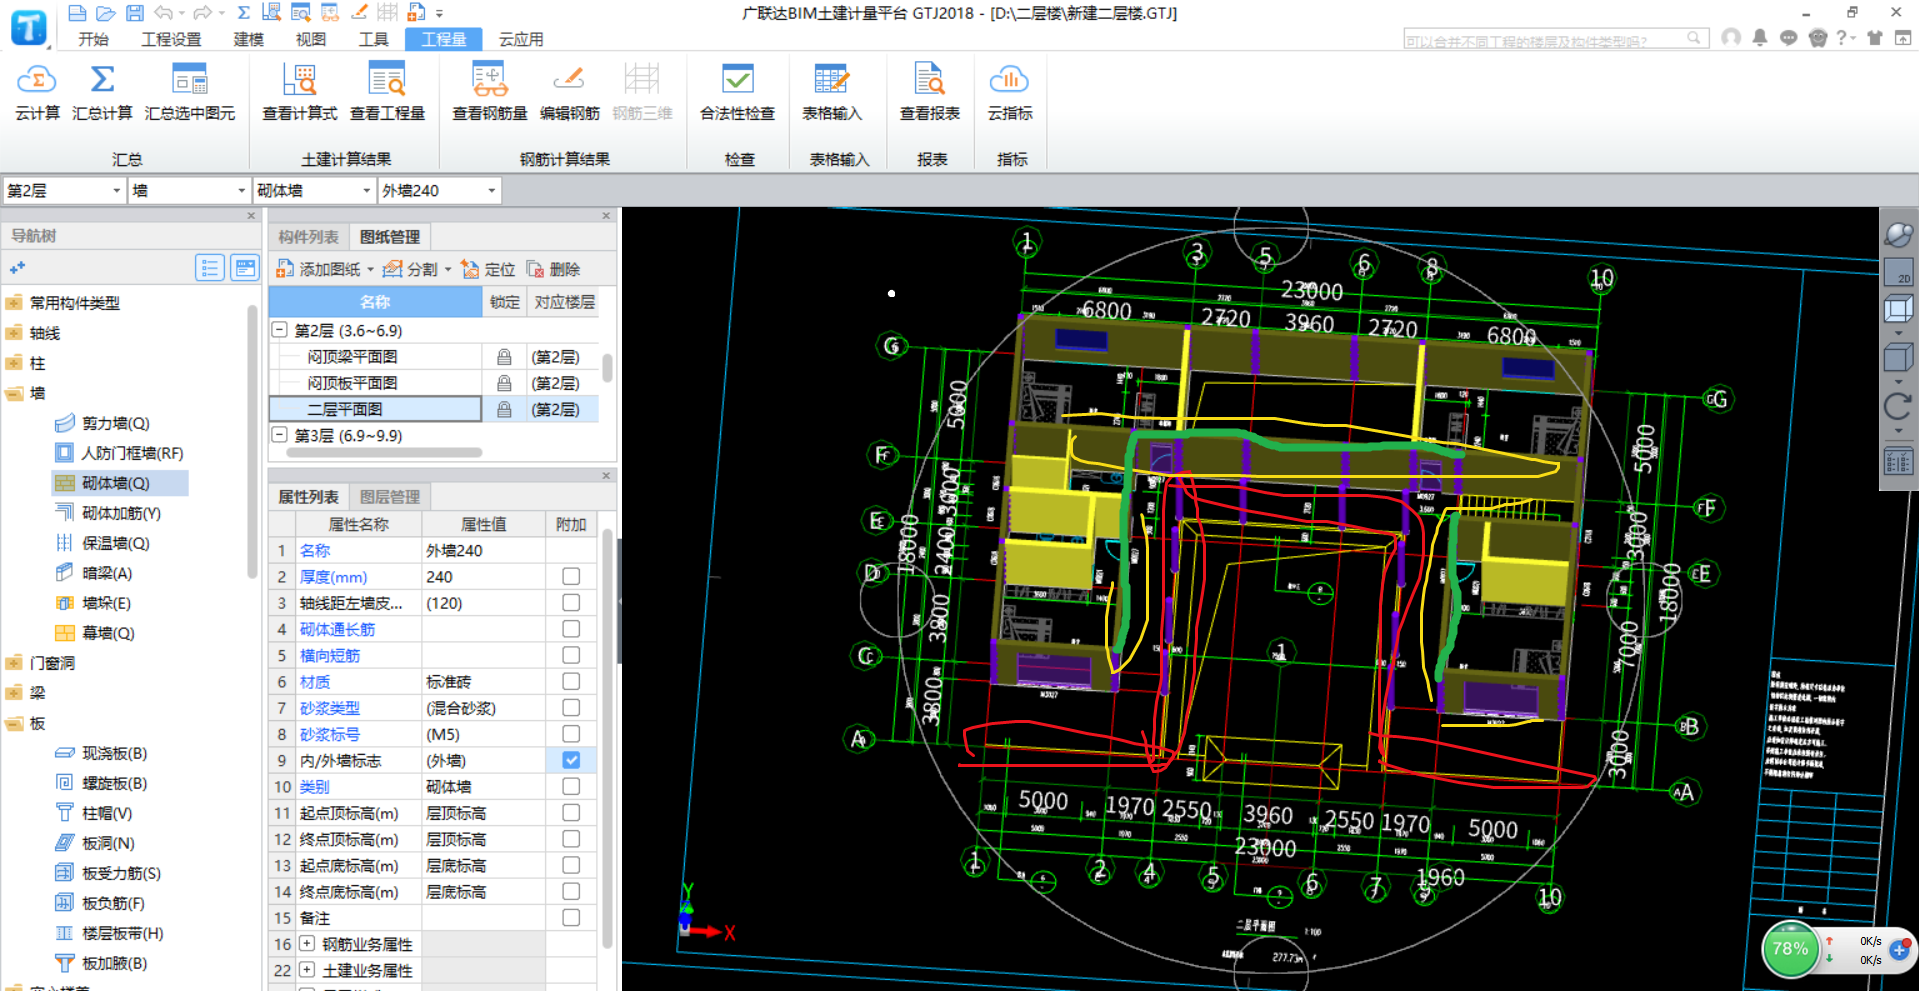Open the 开始 ribbon tab
Image resolution: width=1919 pixels, height=991 pixels.
[93, 39]
